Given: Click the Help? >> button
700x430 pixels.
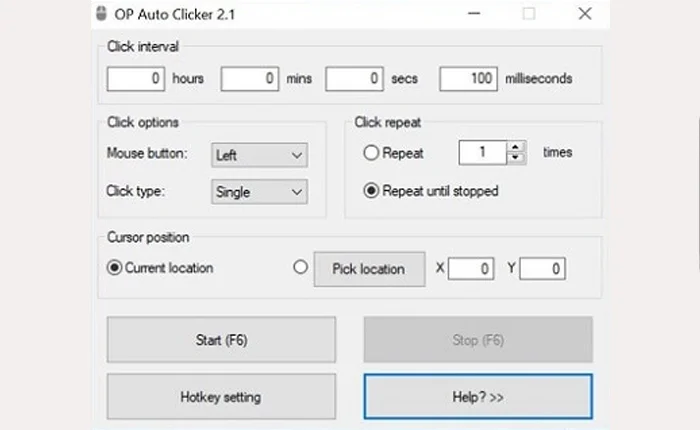Looking at the screenshot, I should tap(478, 397).
